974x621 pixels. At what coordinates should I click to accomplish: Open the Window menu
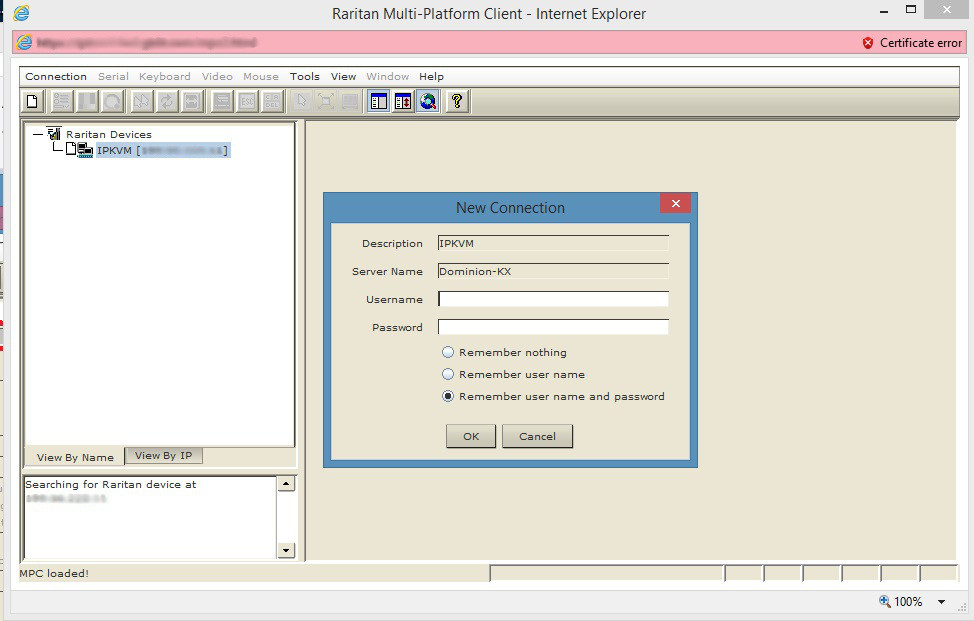pyautogui.click(x=388, y=76)
